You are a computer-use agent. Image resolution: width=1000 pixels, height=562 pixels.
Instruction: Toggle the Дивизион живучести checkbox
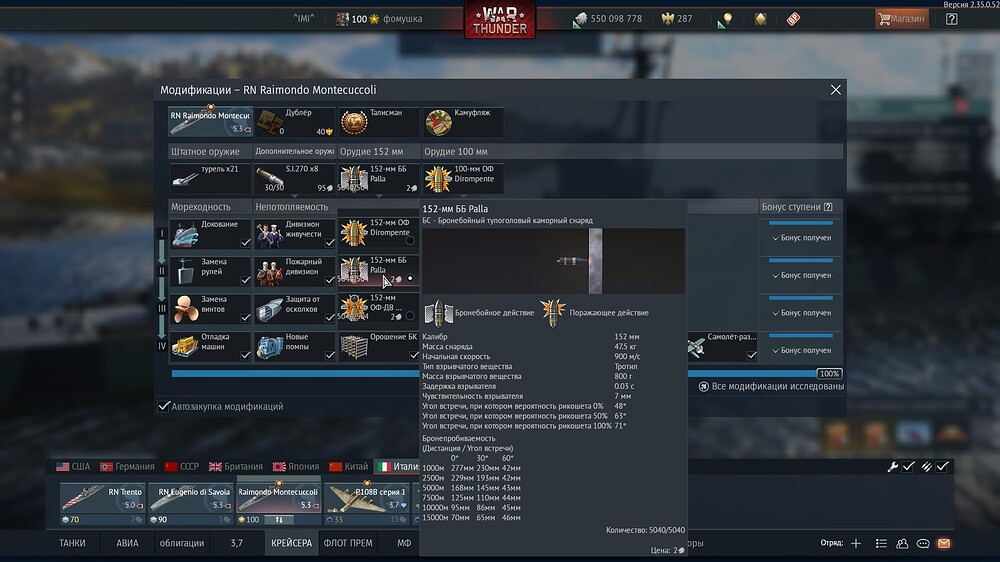(330, 242)
